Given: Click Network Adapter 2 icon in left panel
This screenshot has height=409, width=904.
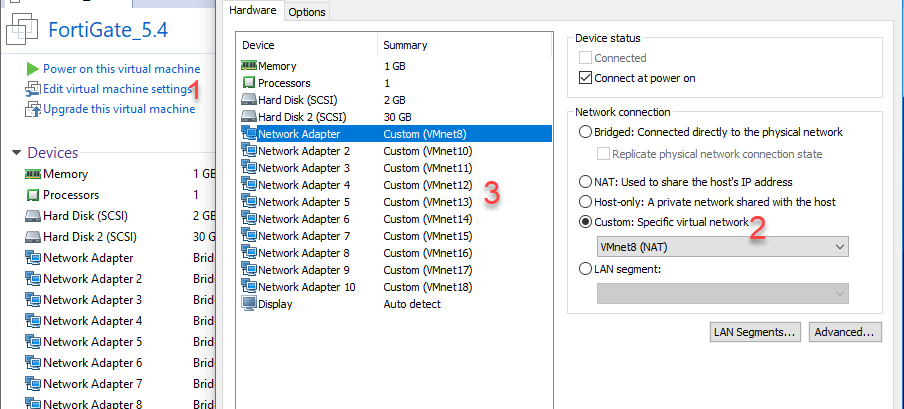Looking at the screenshot, I should point(32,279).
